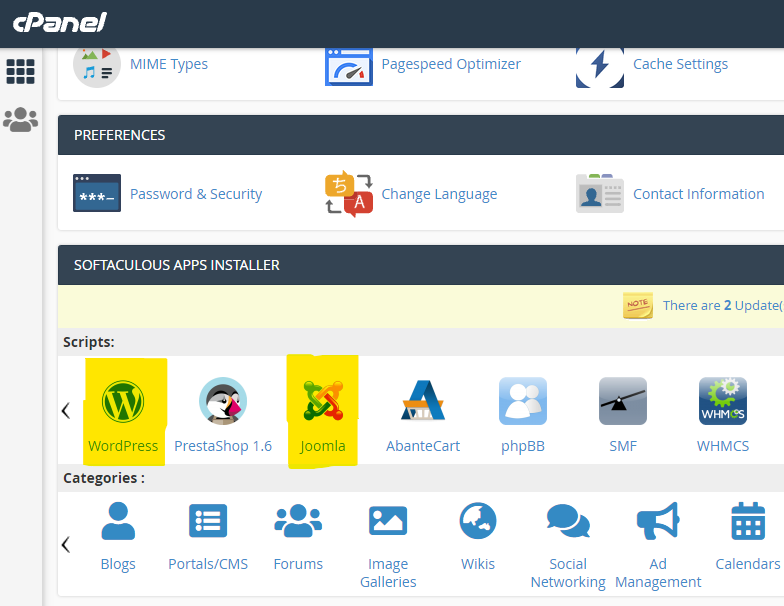The height and width of the screenshot is (606, 784).
Task: Collapse the SOFTACULOUS APPS INSTALLER header
Action: point(421,265)
